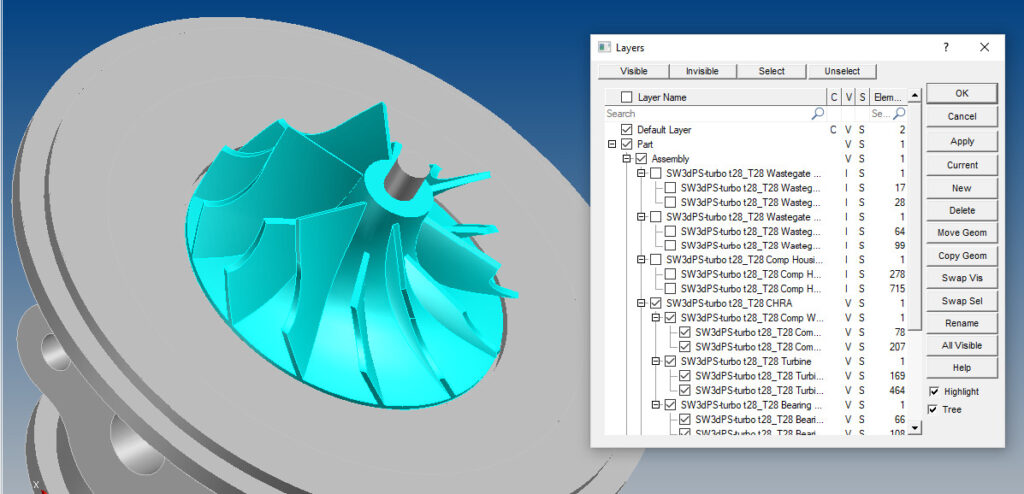Check the header checkbox beside Layer Name
Screen dimensions: 1024x494
626,97
